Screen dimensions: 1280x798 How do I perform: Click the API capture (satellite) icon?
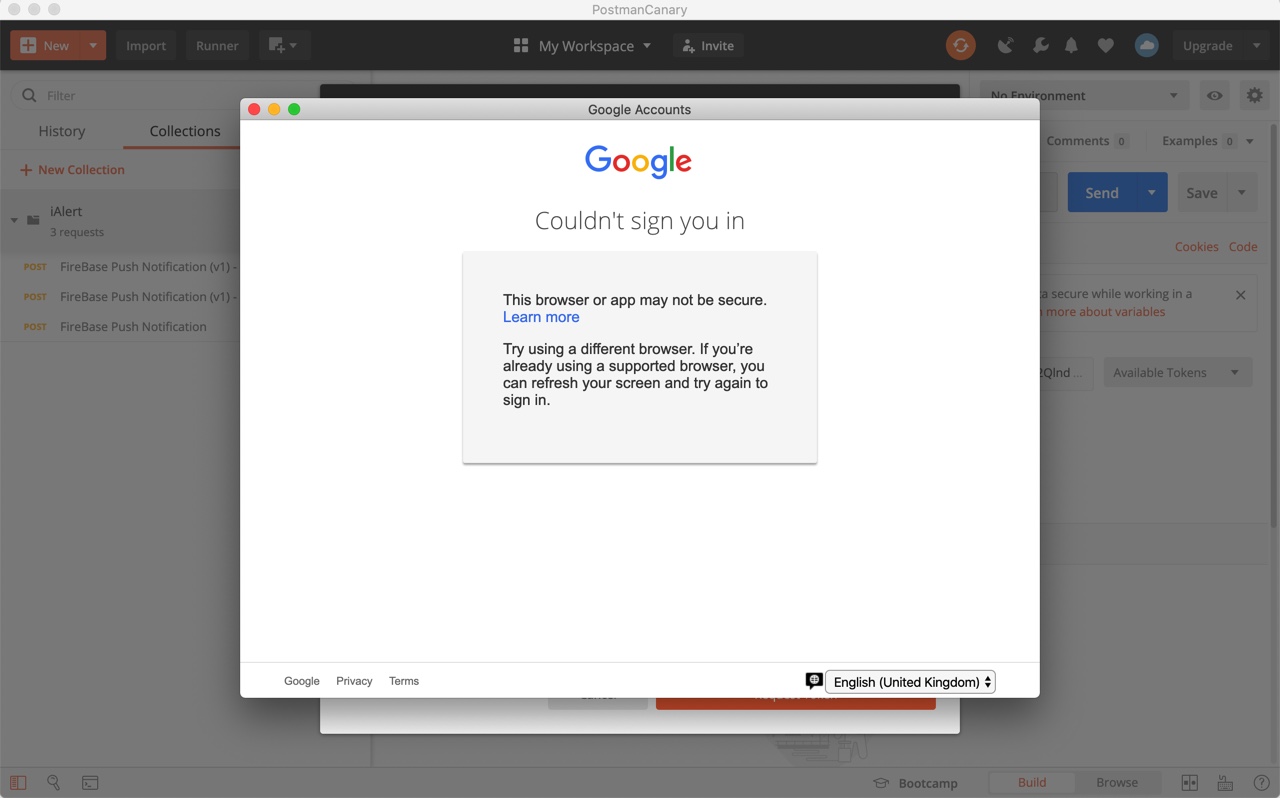click(x=1005, y=45)
